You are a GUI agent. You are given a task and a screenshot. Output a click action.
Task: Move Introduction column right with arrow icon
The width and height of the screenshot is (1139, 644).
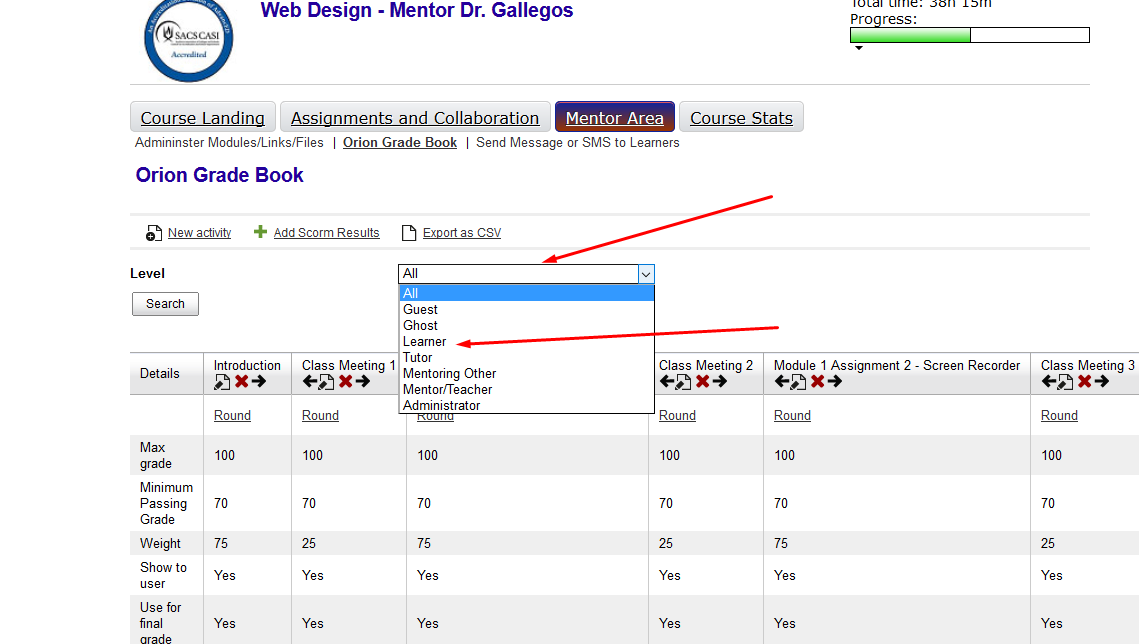(259, 382)
